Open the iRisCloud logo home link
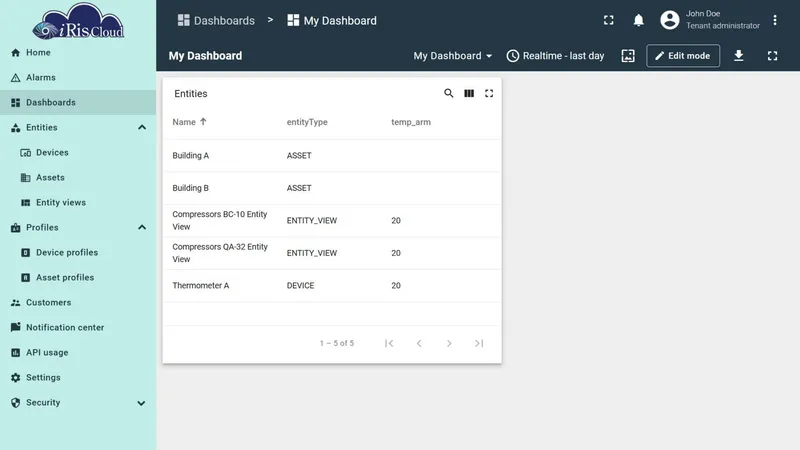Screen dimensions: 800x450 click(78, 21)
